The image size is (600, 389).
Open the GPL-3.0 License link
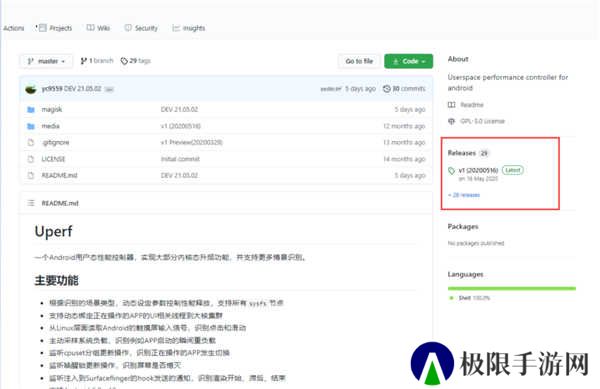pyautogui.click(x=482, y=121)
